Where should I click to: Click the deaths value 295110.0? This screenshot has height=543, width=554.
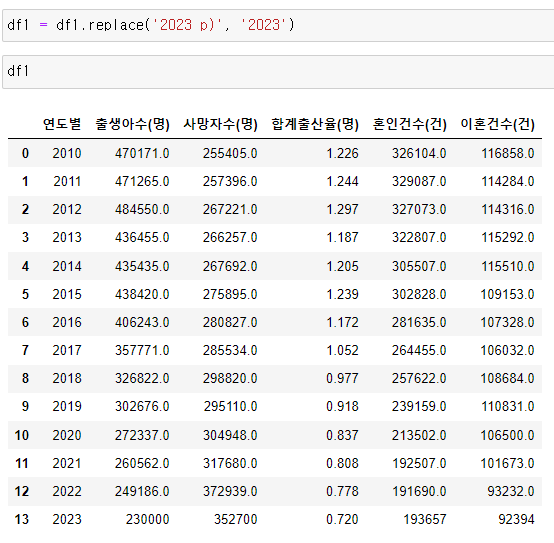click(x=230, y=406)
